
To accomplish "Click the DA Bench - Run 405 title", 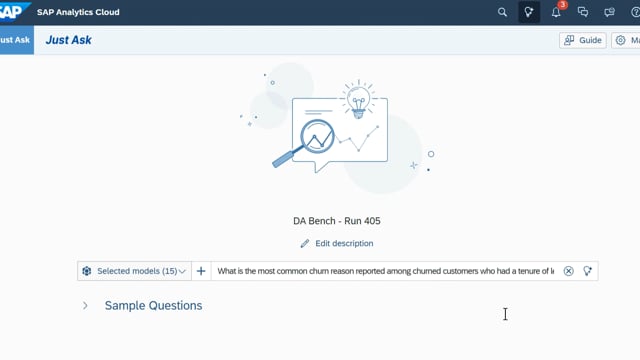I will tap(337, 221).
